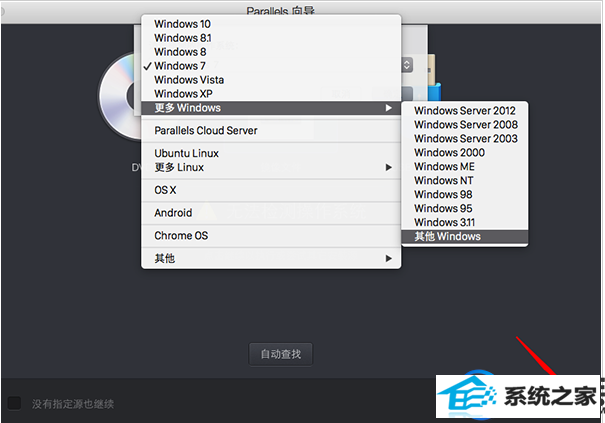Screen dimensions: 605x423
Task: Click the 自动查找 button
Action: tap(281, 354)
